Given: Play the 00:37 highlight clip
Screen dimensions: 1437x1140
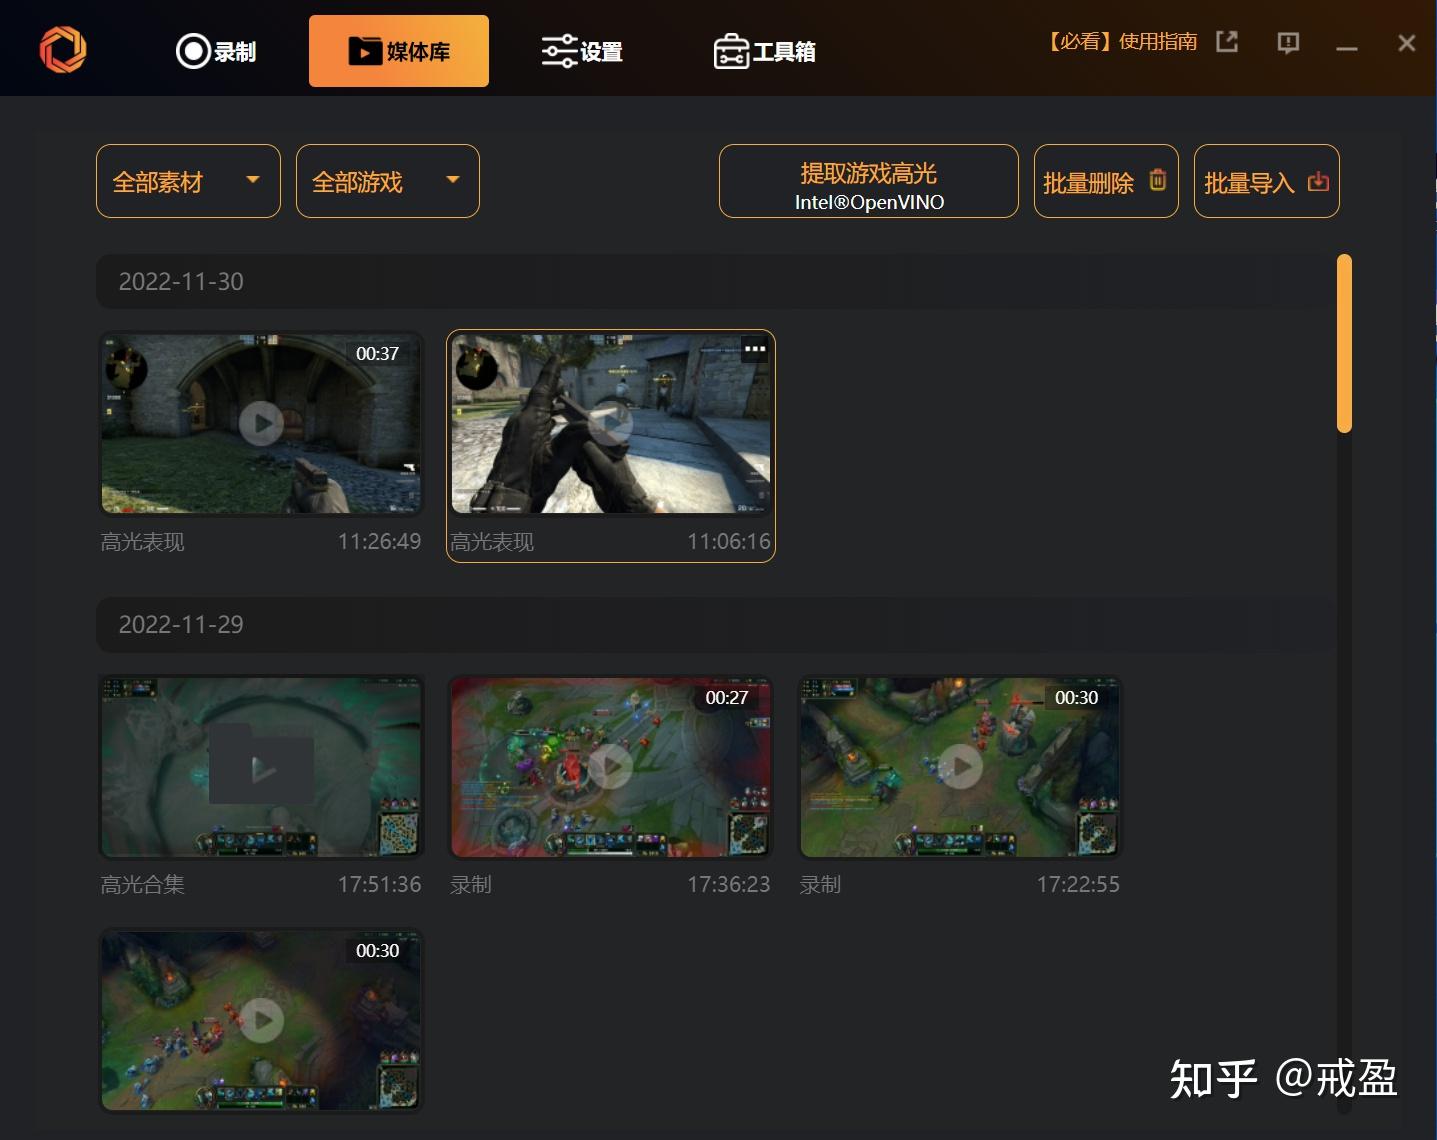Looking at the screenshot, I should [261, 424].
